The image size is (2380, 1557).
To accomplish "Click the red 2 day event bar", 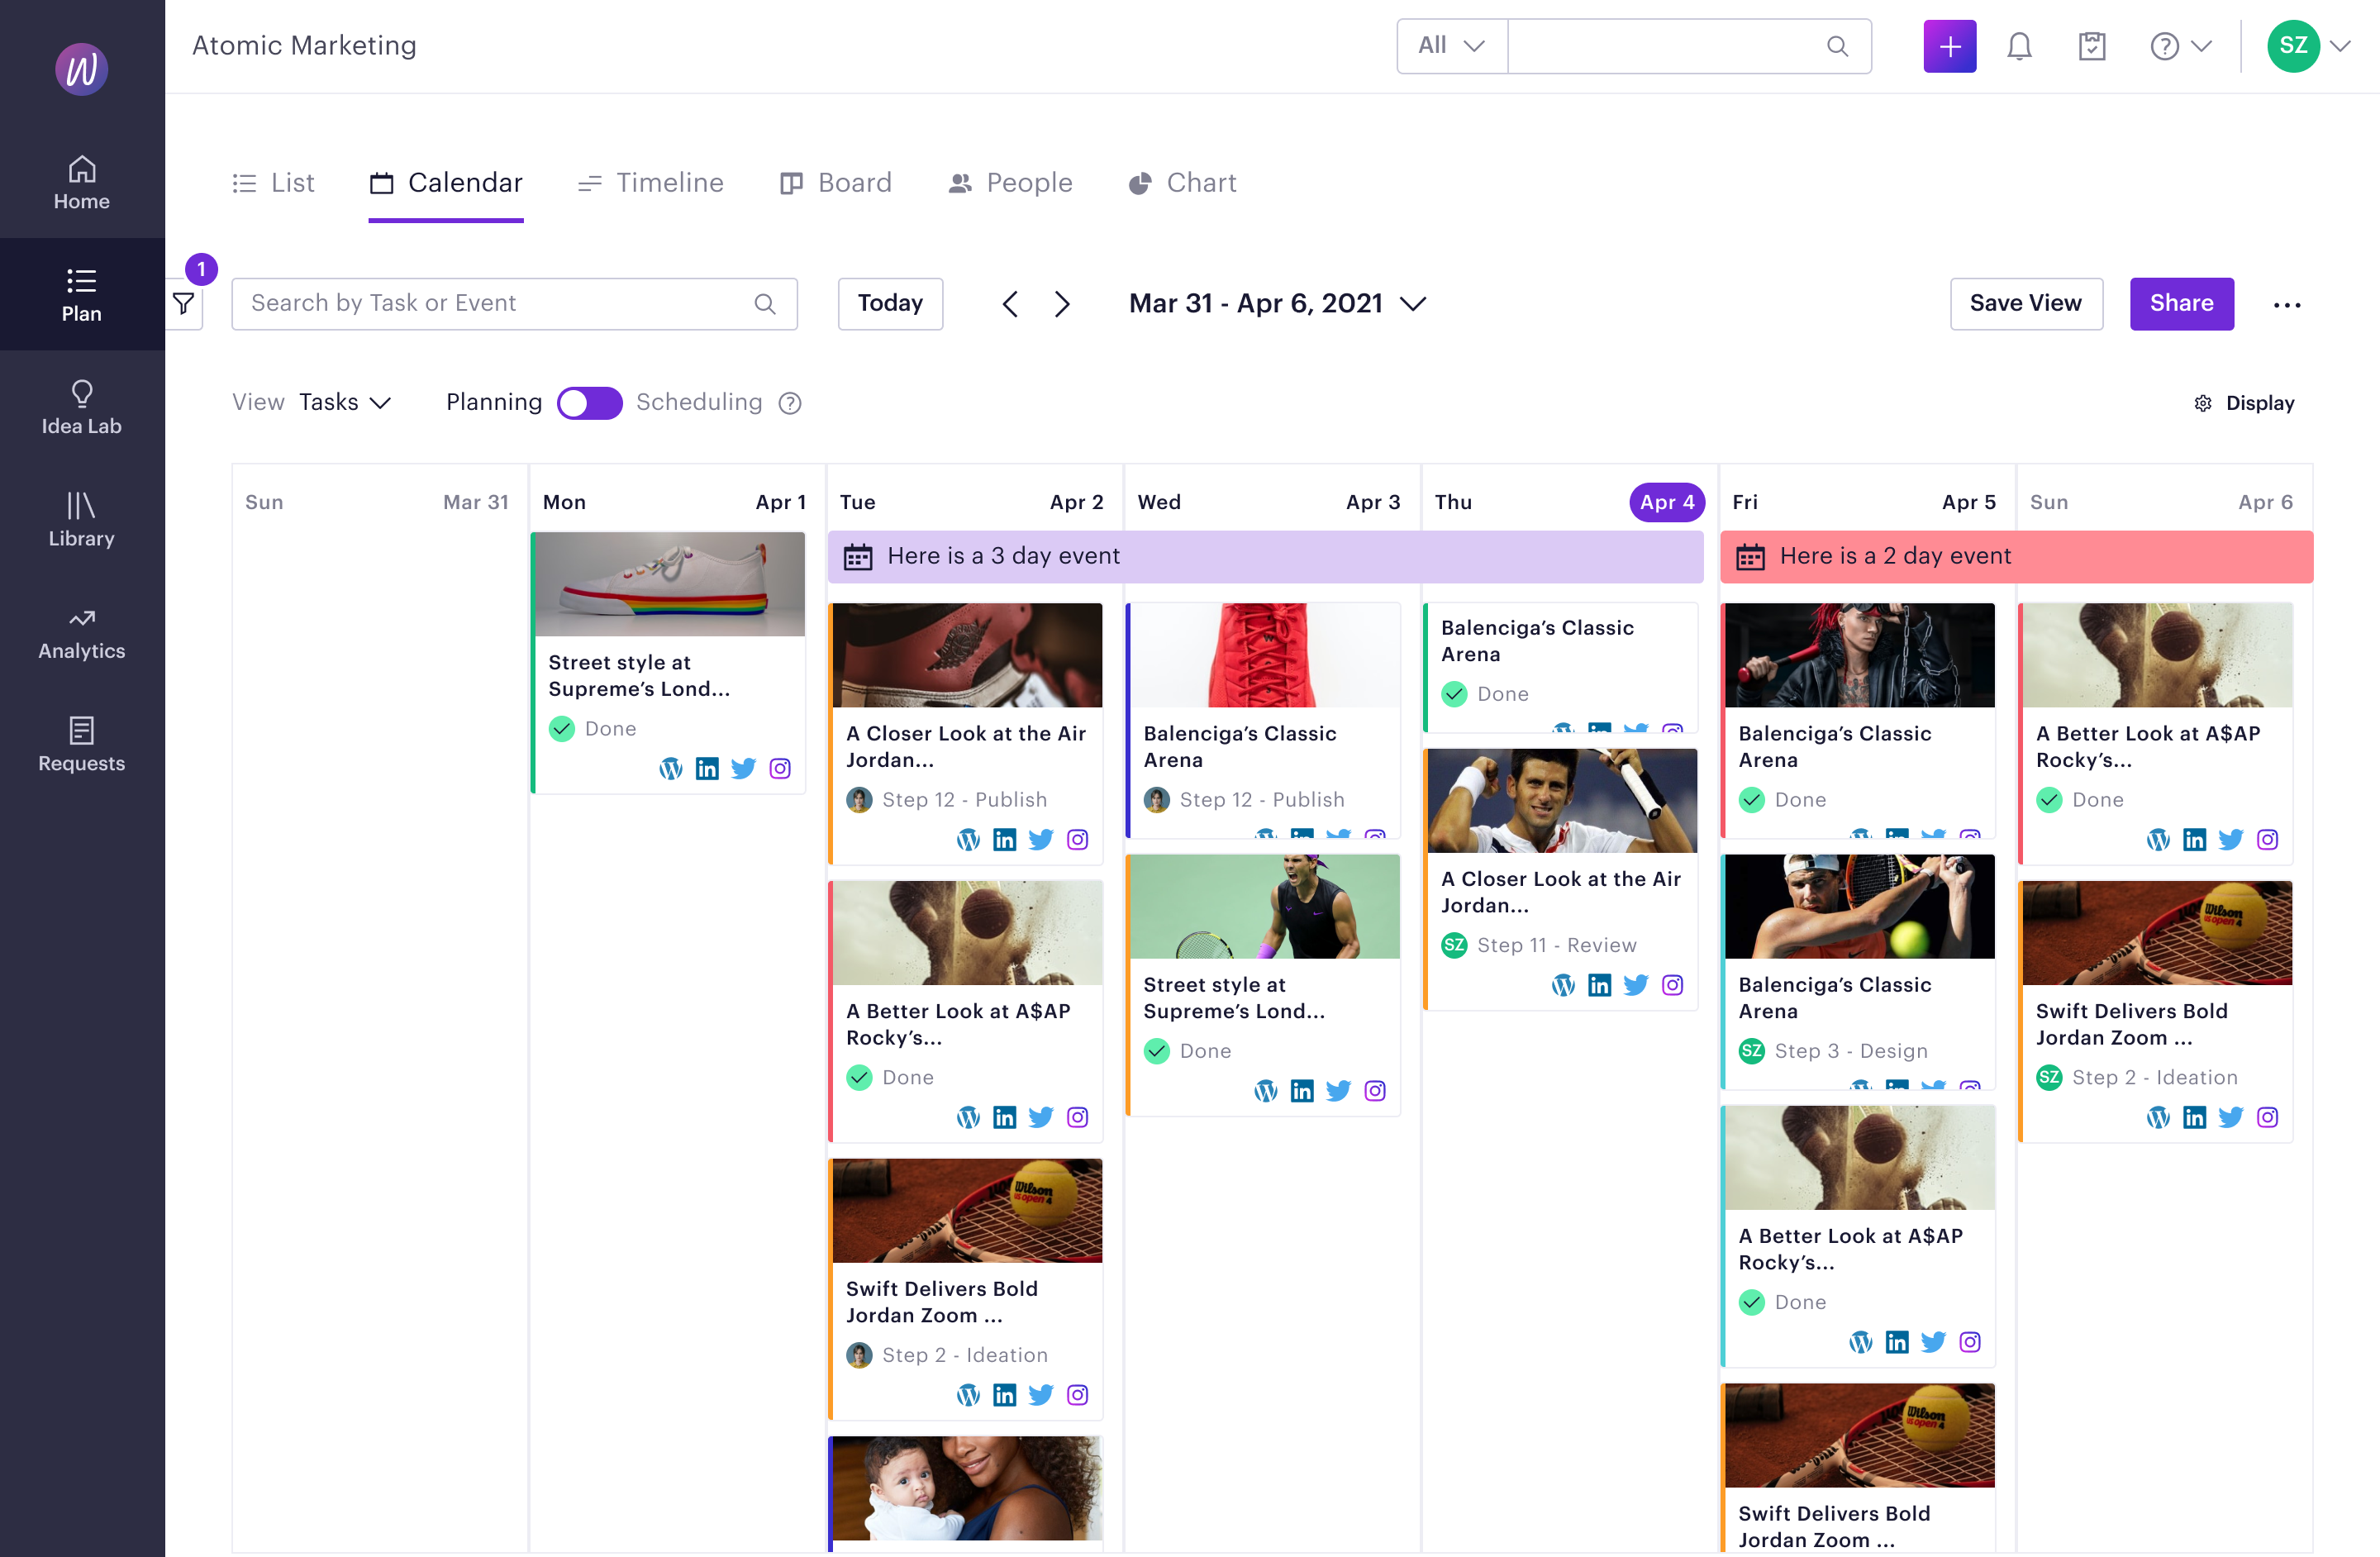I will 2015,557.
